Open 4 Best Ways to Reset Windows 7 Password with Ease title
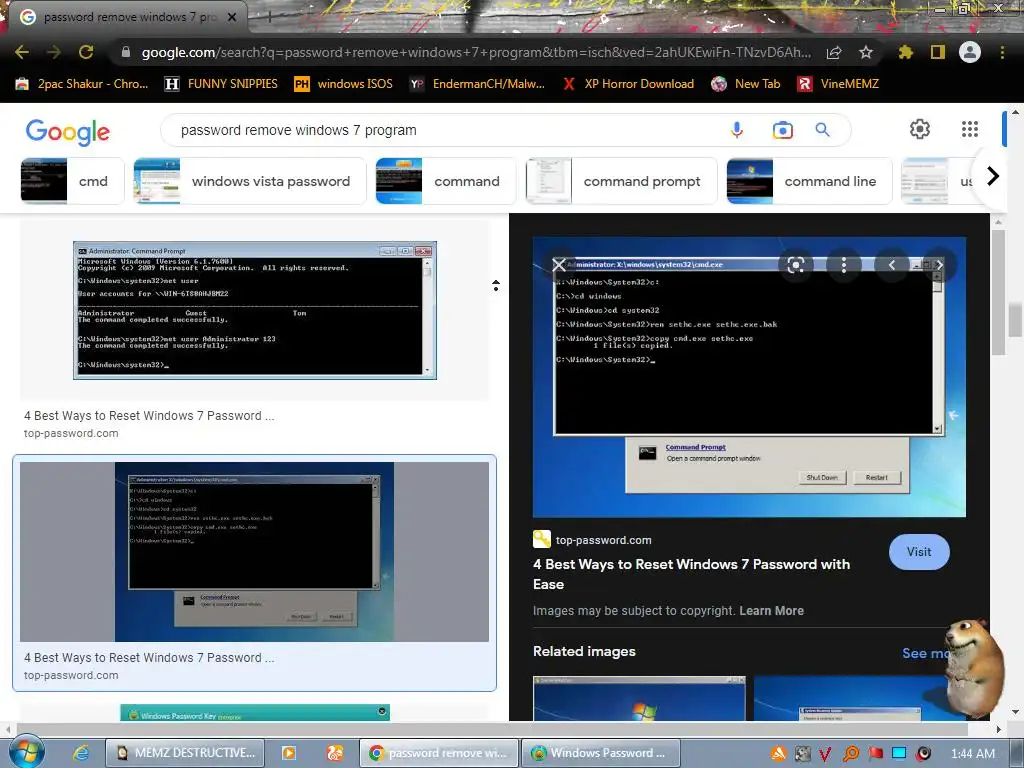The image size is (1024, 768). (x=692, y=574)
